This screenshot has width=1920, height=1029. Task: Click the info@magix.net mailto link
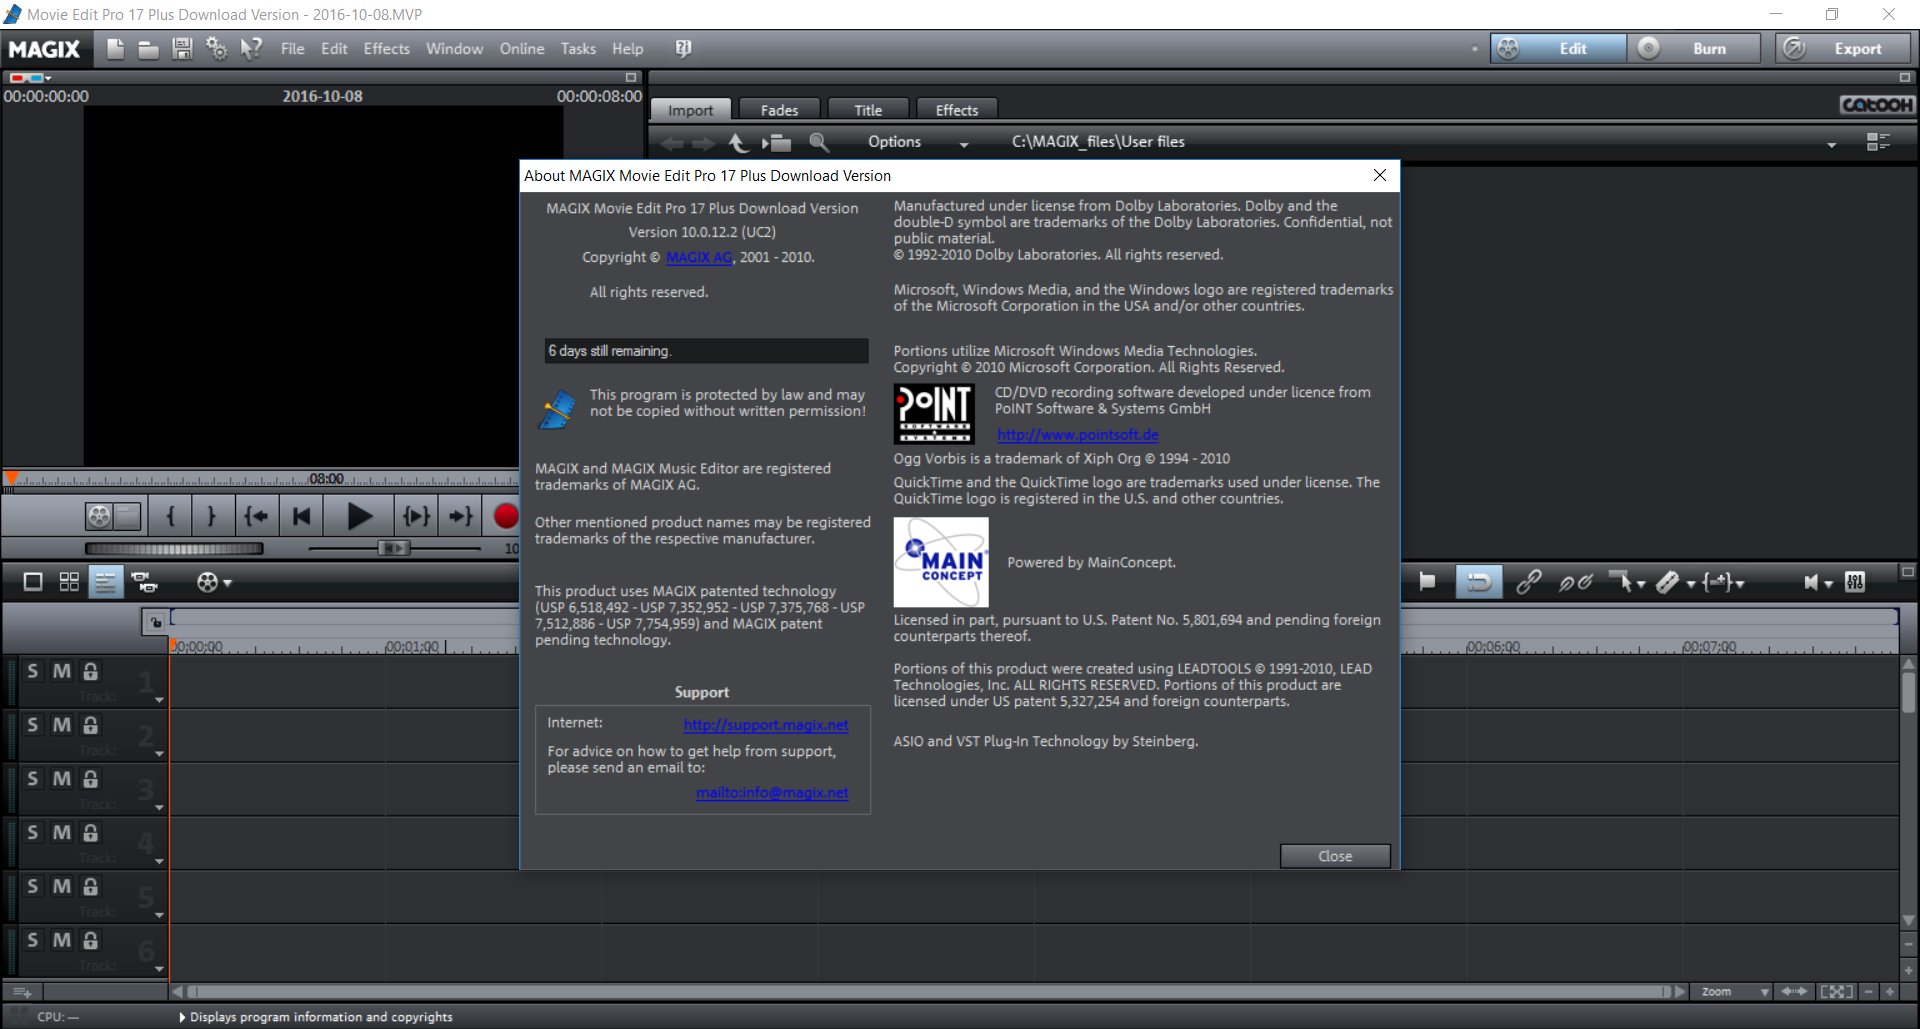coord(772,793)
